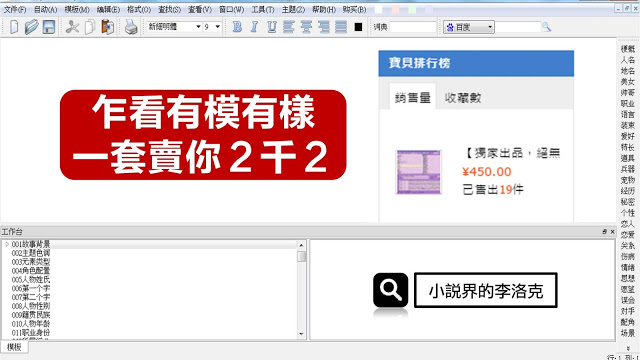Open the 【獨家出品，絕無 product link
Screen dimensions: 640x360
[x=512, y=153]
